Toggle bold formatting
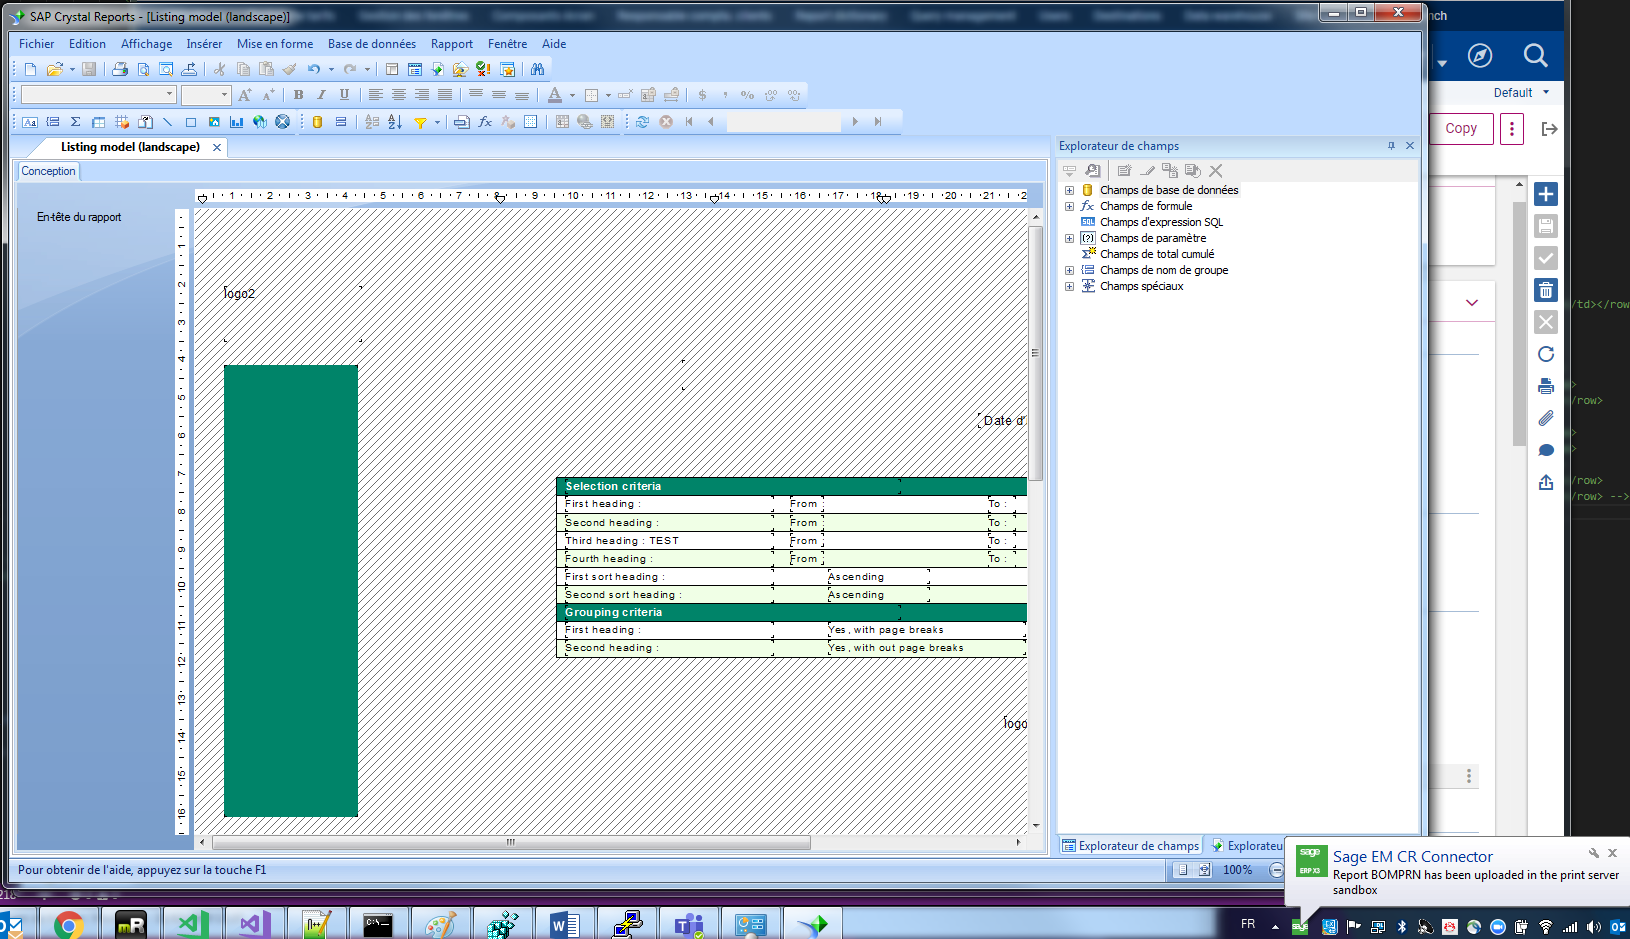This screenshot has width=1630, height=939. pos(298,94)
